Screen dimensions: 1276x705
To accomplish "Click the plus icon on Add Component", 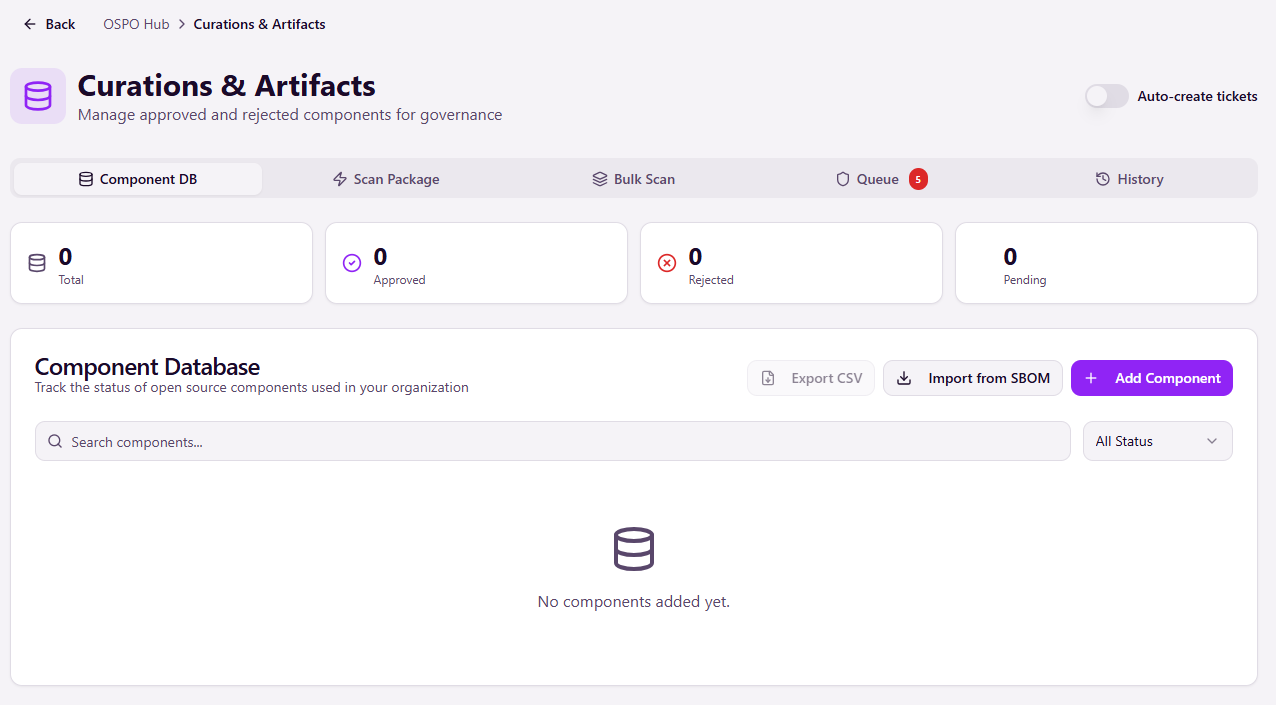I will pos(1091,378).
